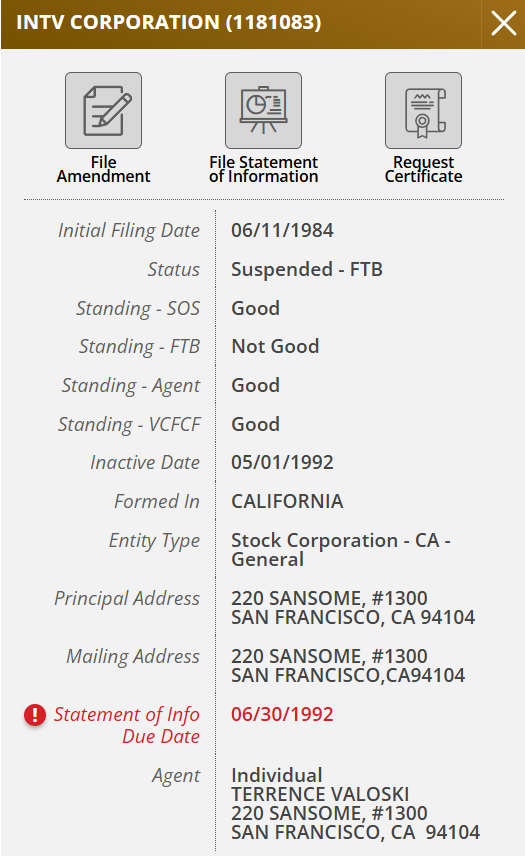Click the File Statement of Information label
The height and width of the screenshot is (856, 525).
pos(264,169)
